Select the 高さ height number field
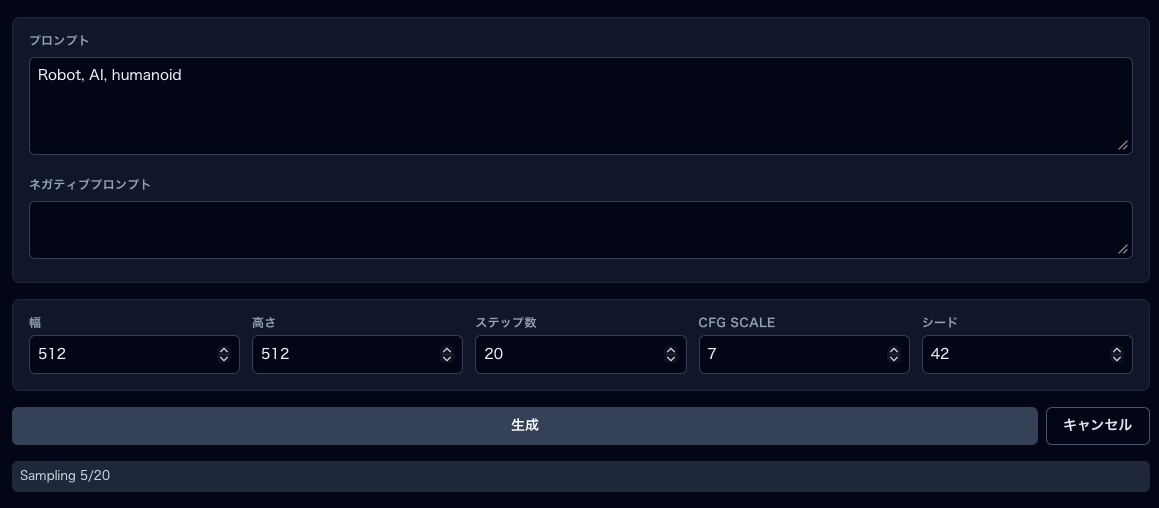This screenshot has height=508, width=1159. click(343, 355)
